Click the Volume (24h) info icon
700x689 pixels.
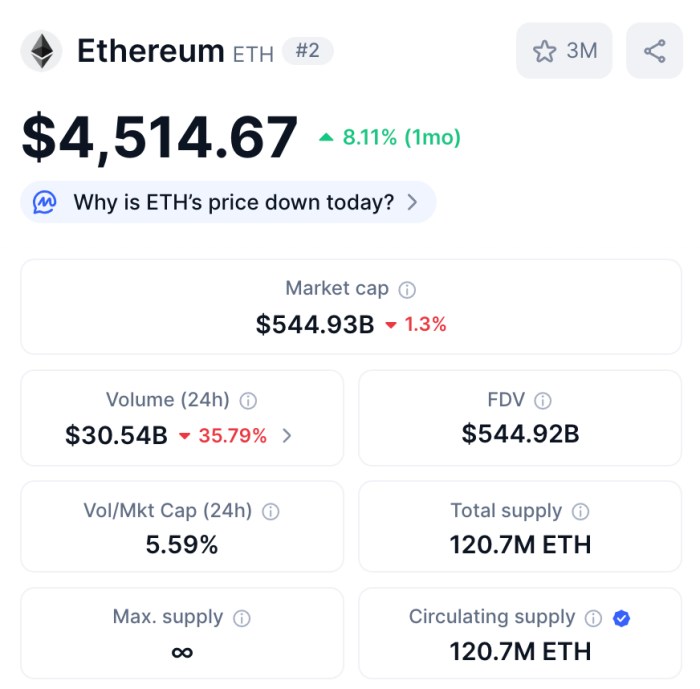(x=248, y=401)
